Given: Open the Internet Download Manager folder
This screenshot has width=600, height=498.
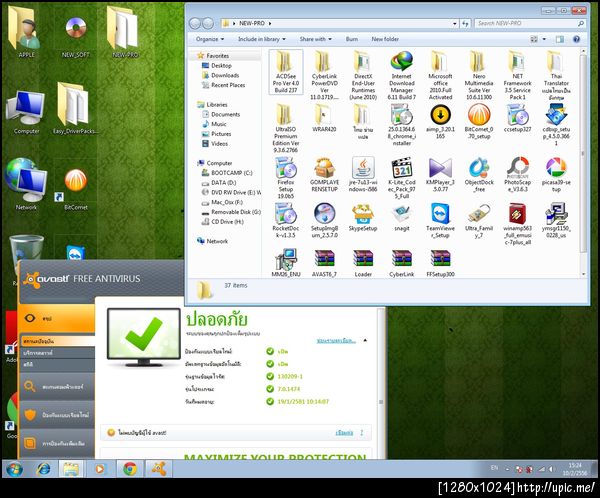Looking at the screenshot, I should point(402,75).
